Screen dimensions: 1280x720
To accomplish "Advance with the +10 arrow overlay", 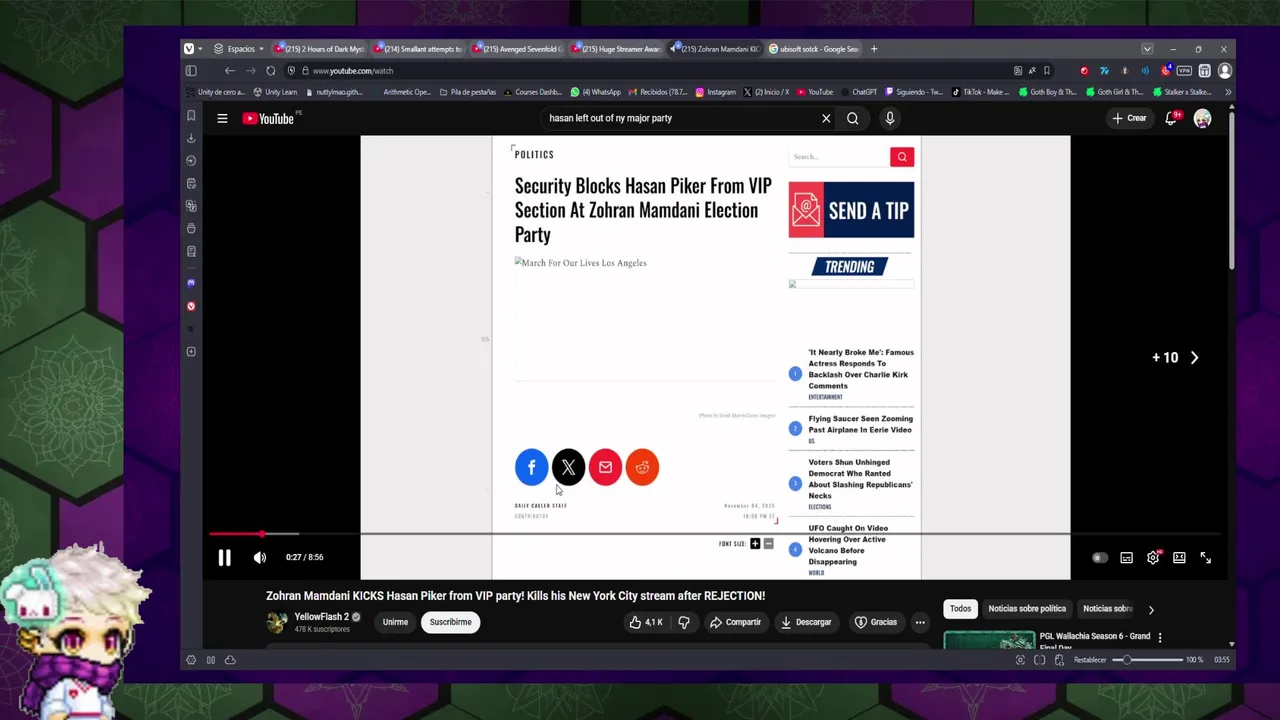I will tap(1175, 357).
